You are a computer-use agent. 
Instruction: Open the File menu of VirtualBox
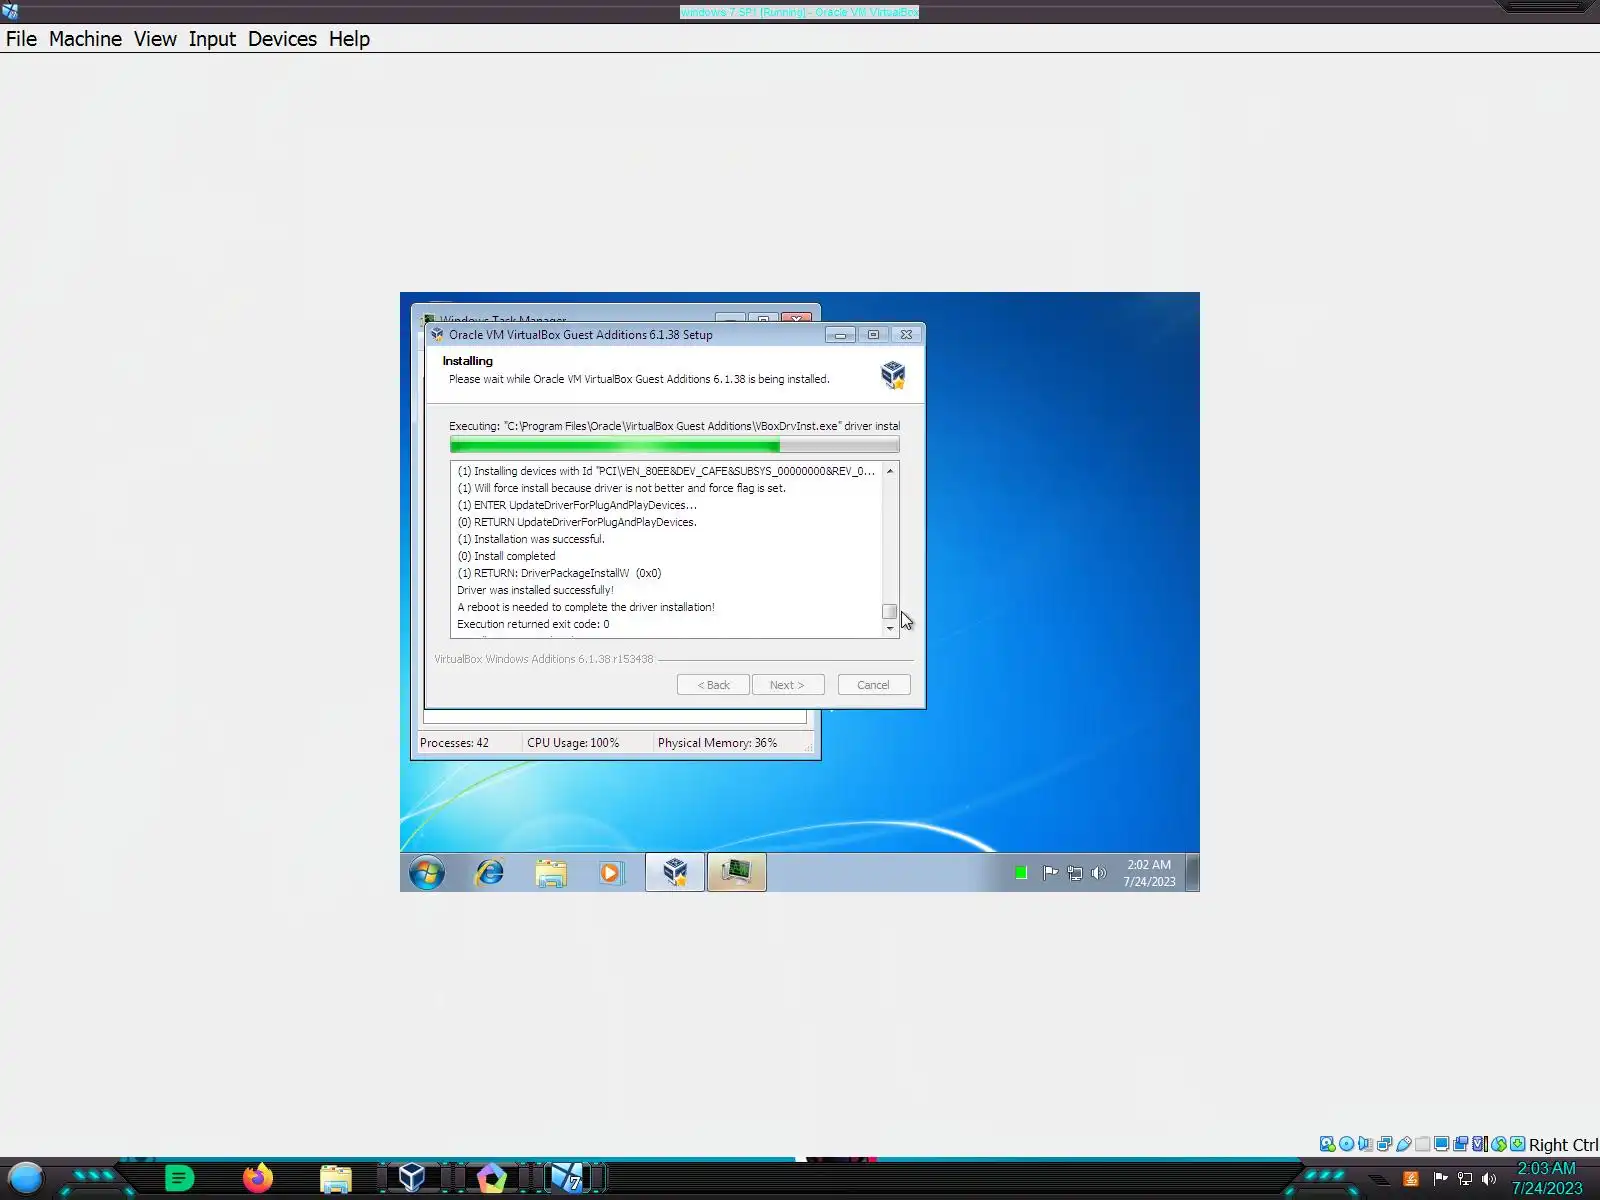21,39
